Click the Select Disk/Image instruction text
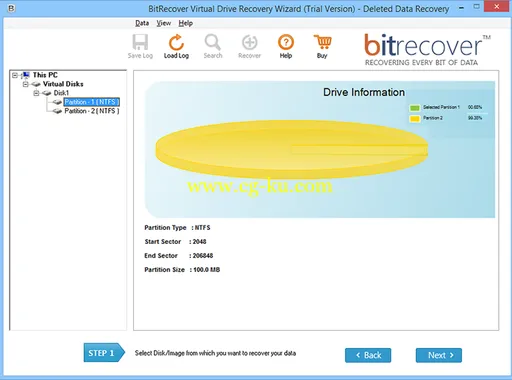Image resolution: width=512 pixels, height=380 pixels. tap(215, 353)
